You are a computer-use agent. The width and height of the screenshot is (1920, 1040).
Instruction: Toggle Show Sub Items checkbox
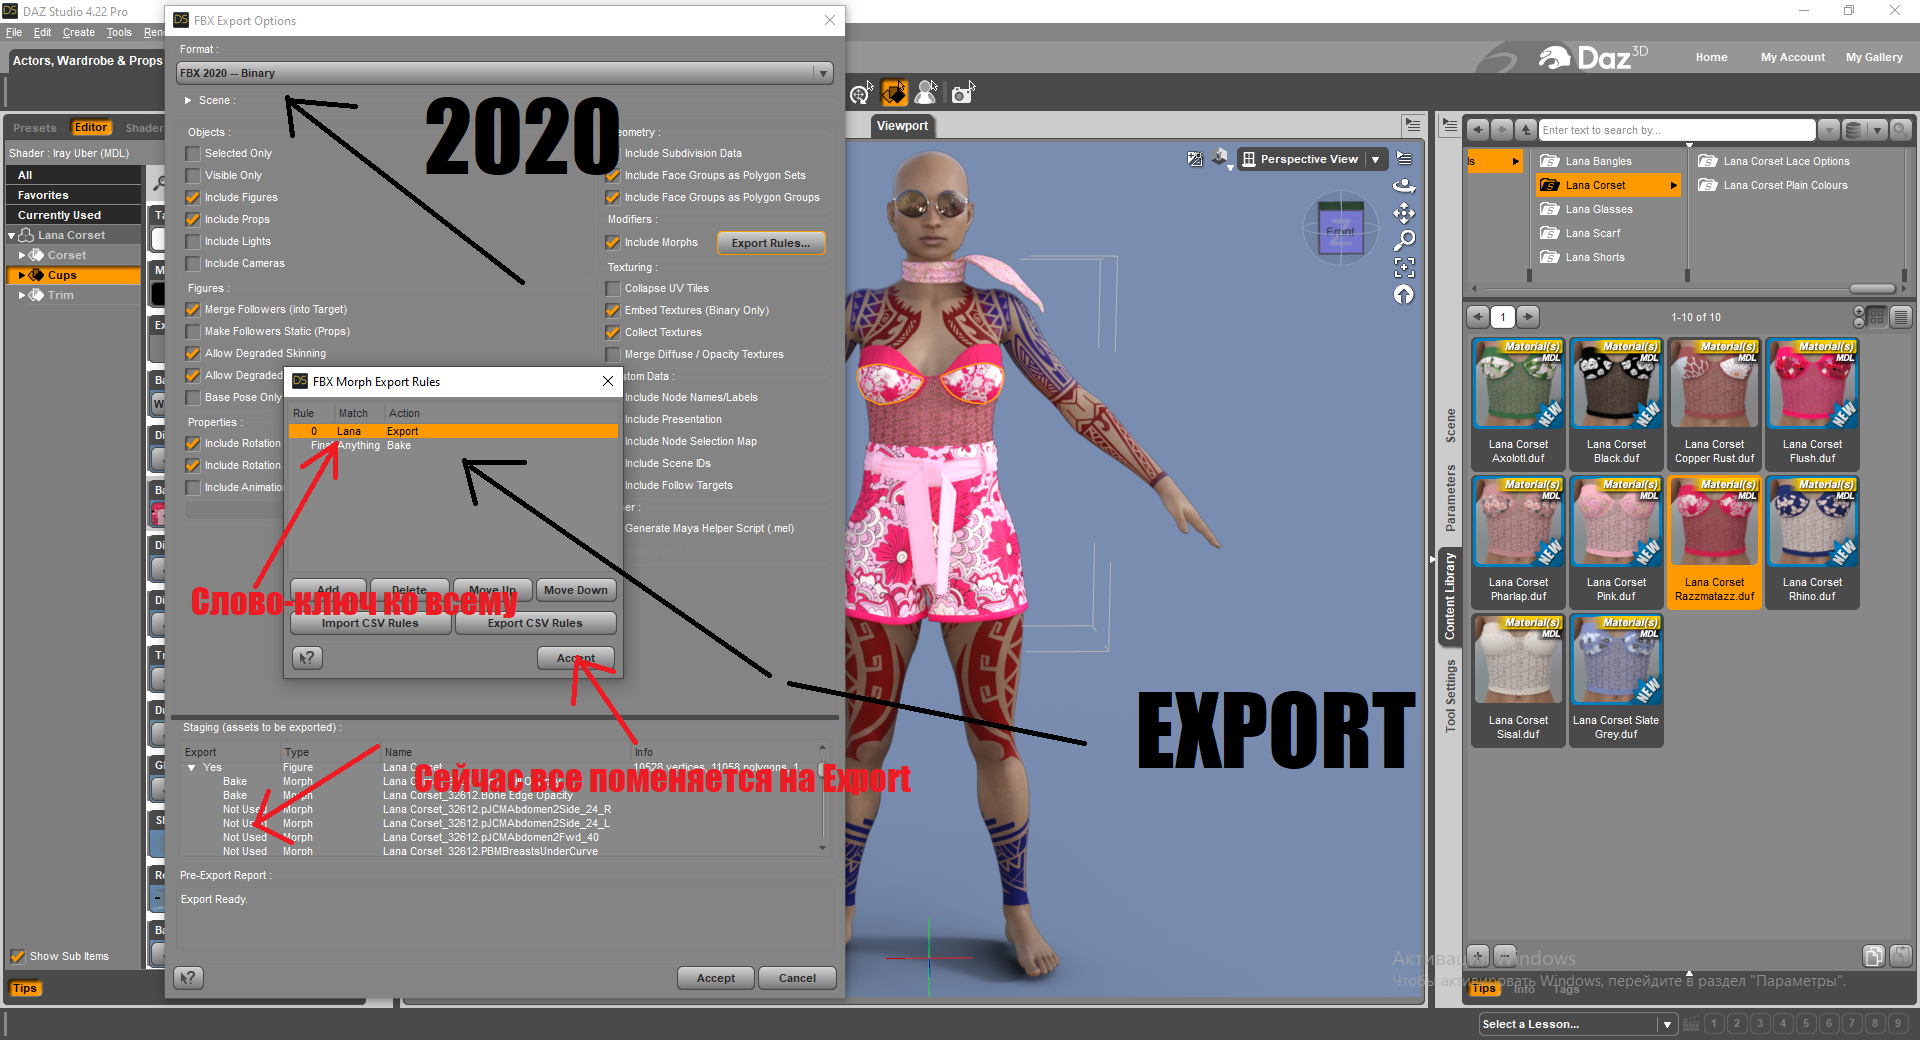17,957
